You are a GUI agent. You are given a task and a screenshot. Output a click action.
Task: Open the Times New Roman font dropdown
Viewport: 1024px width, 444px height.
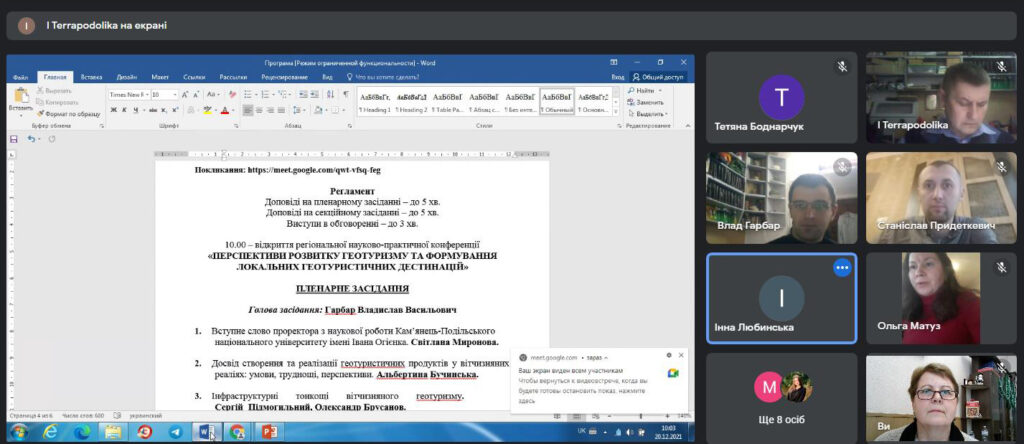point(129,94)
